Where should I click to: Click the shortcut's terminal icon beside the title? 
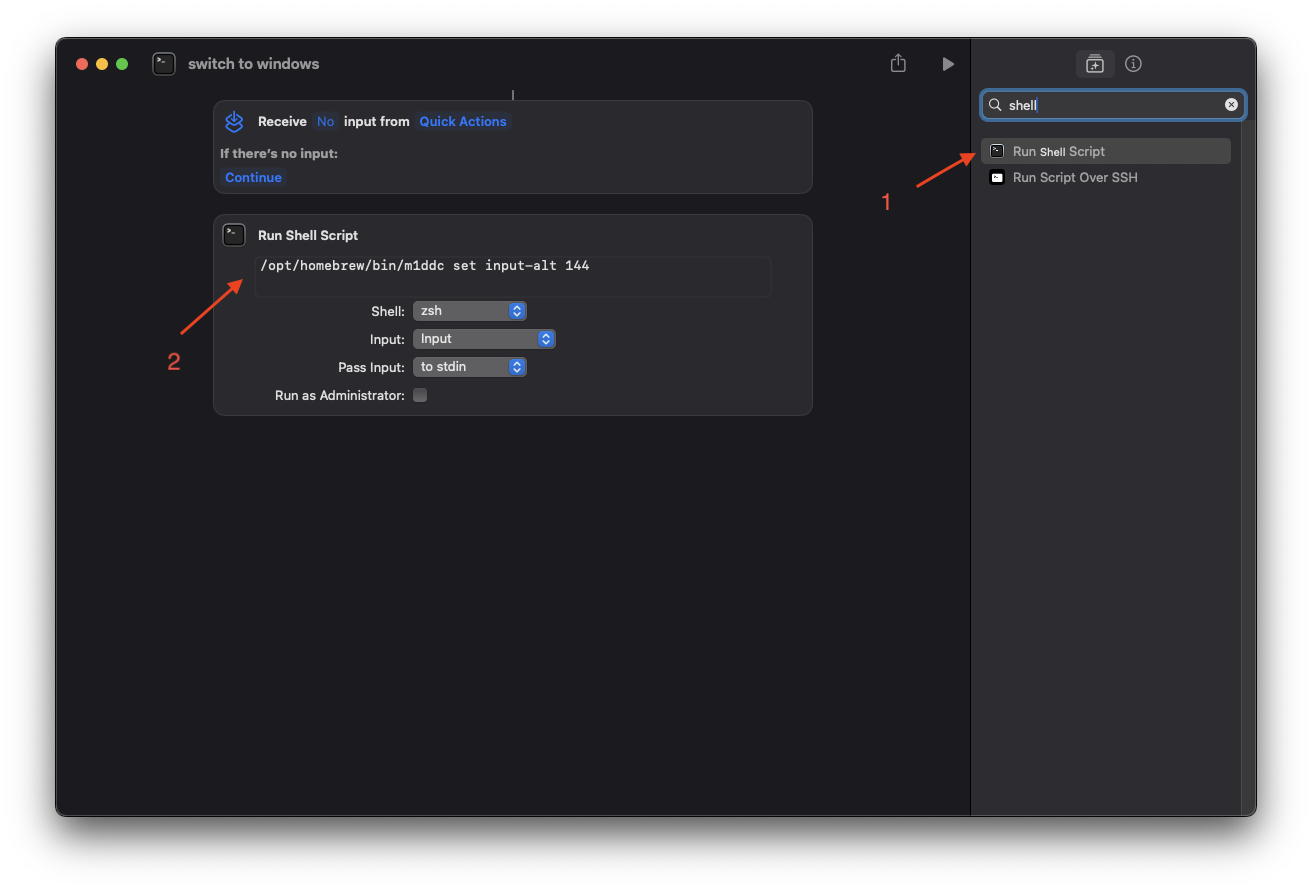point(164,64)
